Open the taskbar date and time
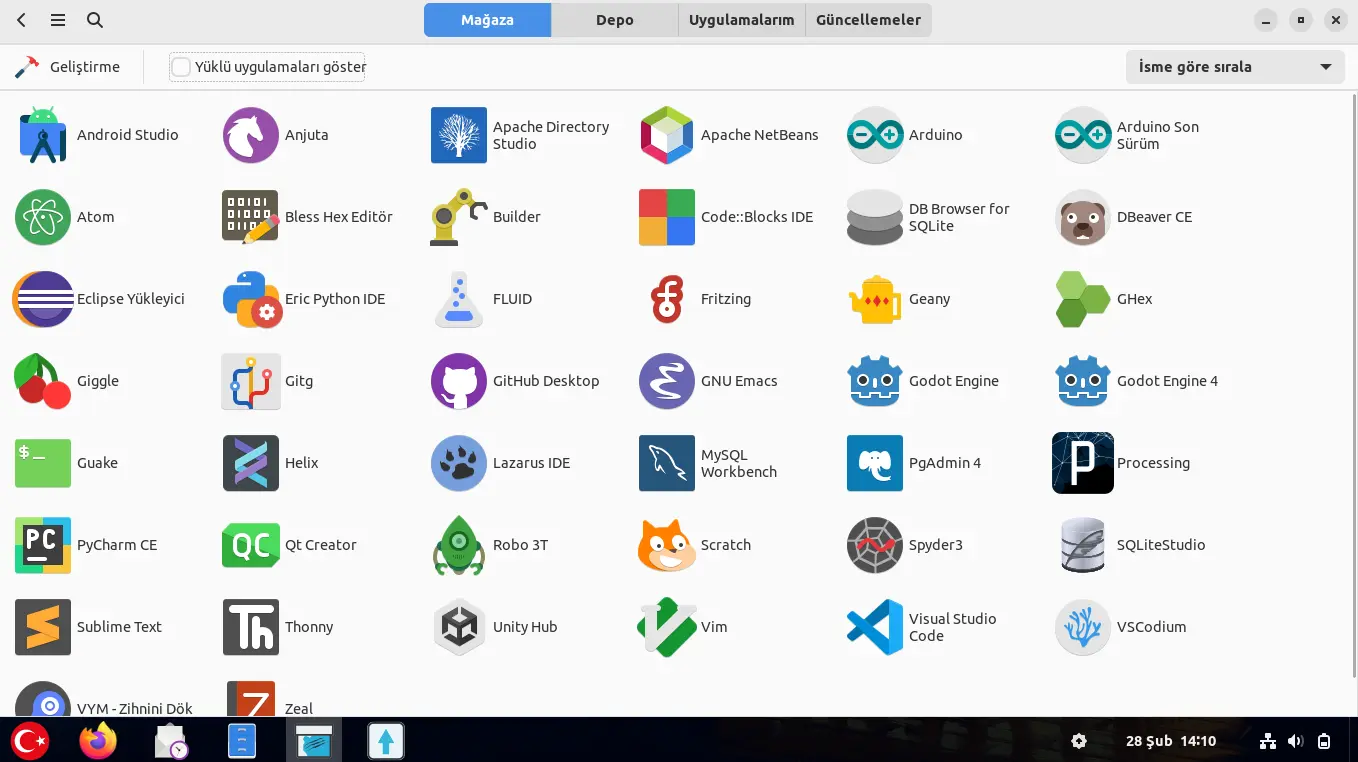The height and width of the screenshot is (762, 1358). click(x=1171, y=741)
